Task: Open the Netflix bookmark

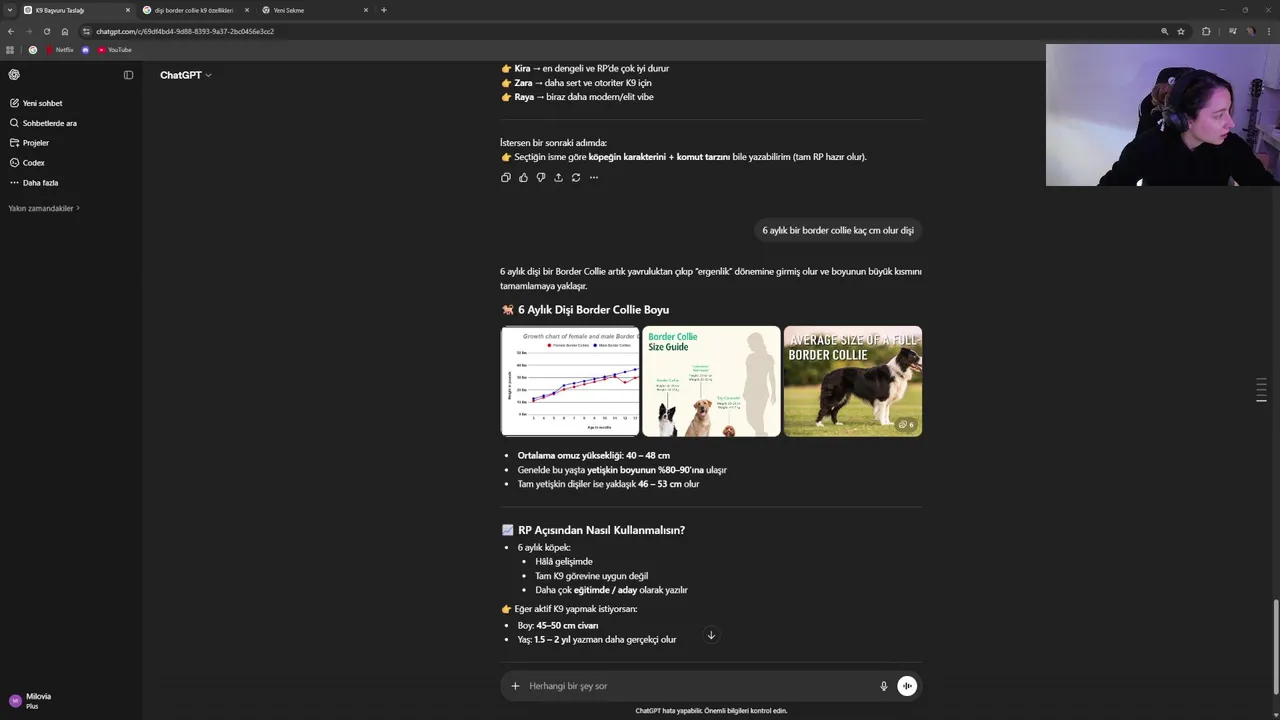Action: point(60,50)
